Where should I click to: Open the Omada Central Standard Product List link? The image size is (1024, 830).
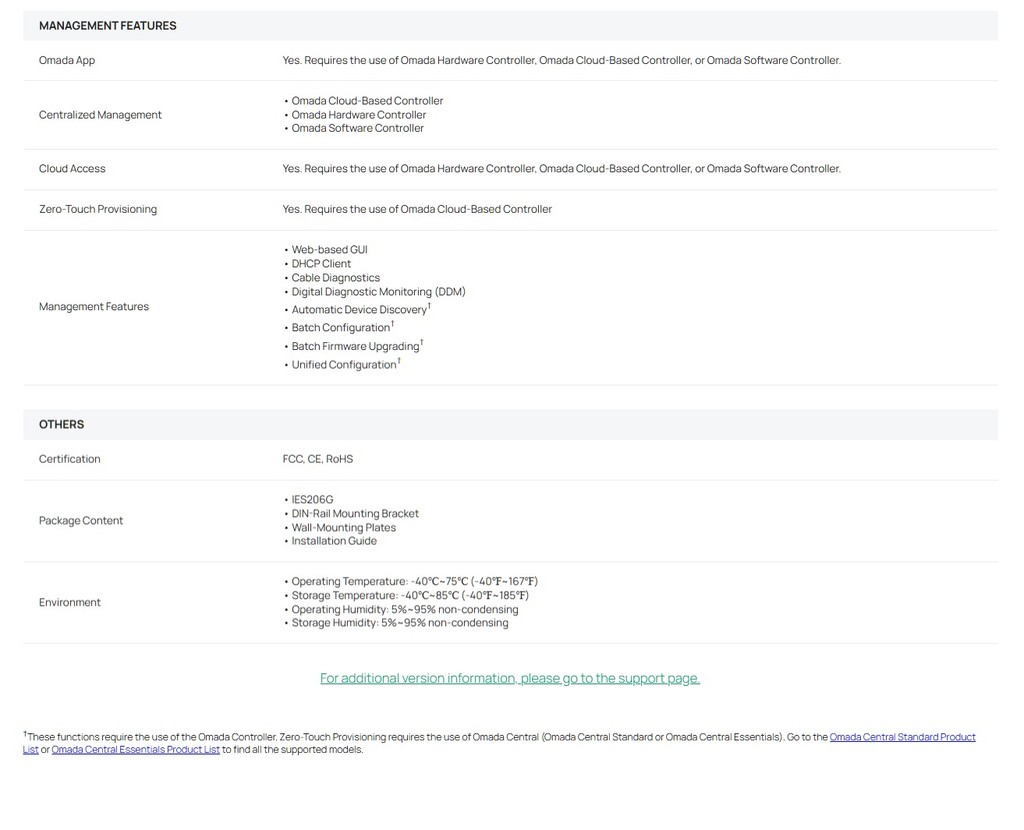[902, 737]
